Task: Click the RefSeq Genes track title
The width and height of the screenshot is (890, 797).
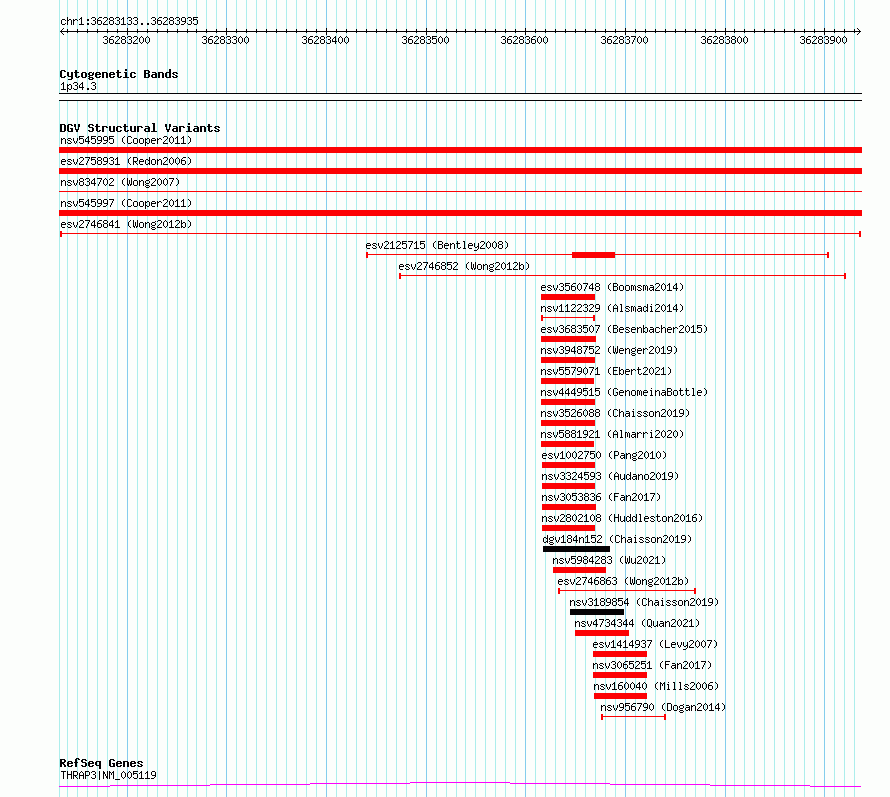Action: [x=101, y=763]
